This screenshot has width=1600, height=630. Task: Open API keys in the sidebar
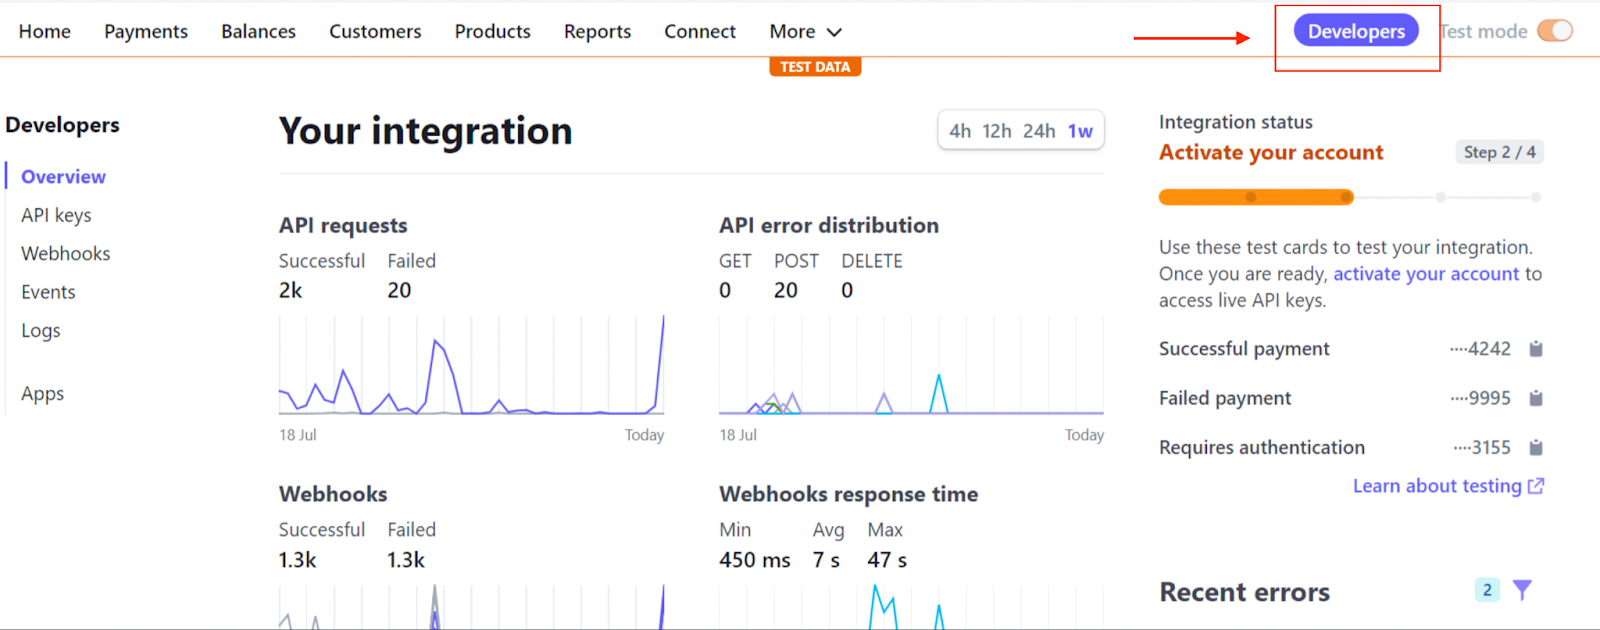pyautogui.click(x=57, y=215)
